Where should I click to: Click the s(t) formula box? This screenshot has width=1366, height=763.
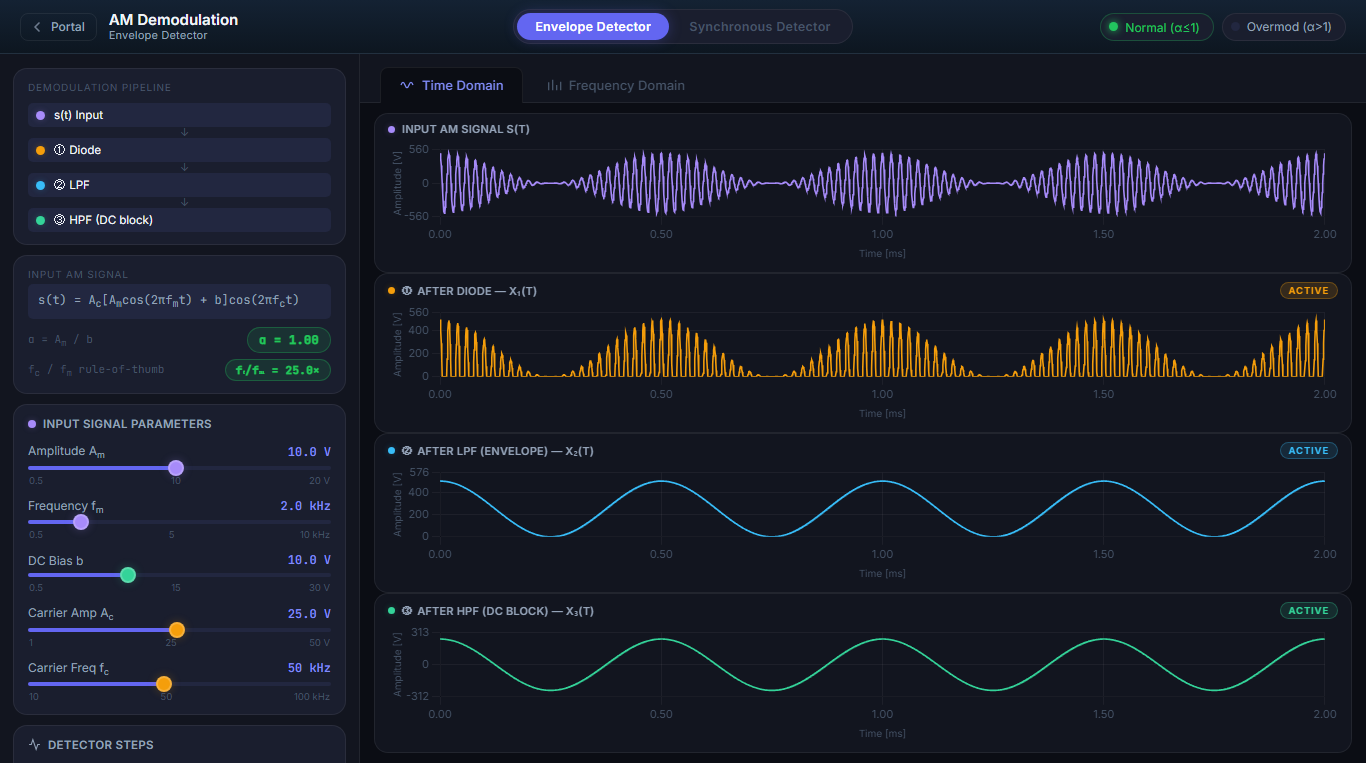coord(179,300)
